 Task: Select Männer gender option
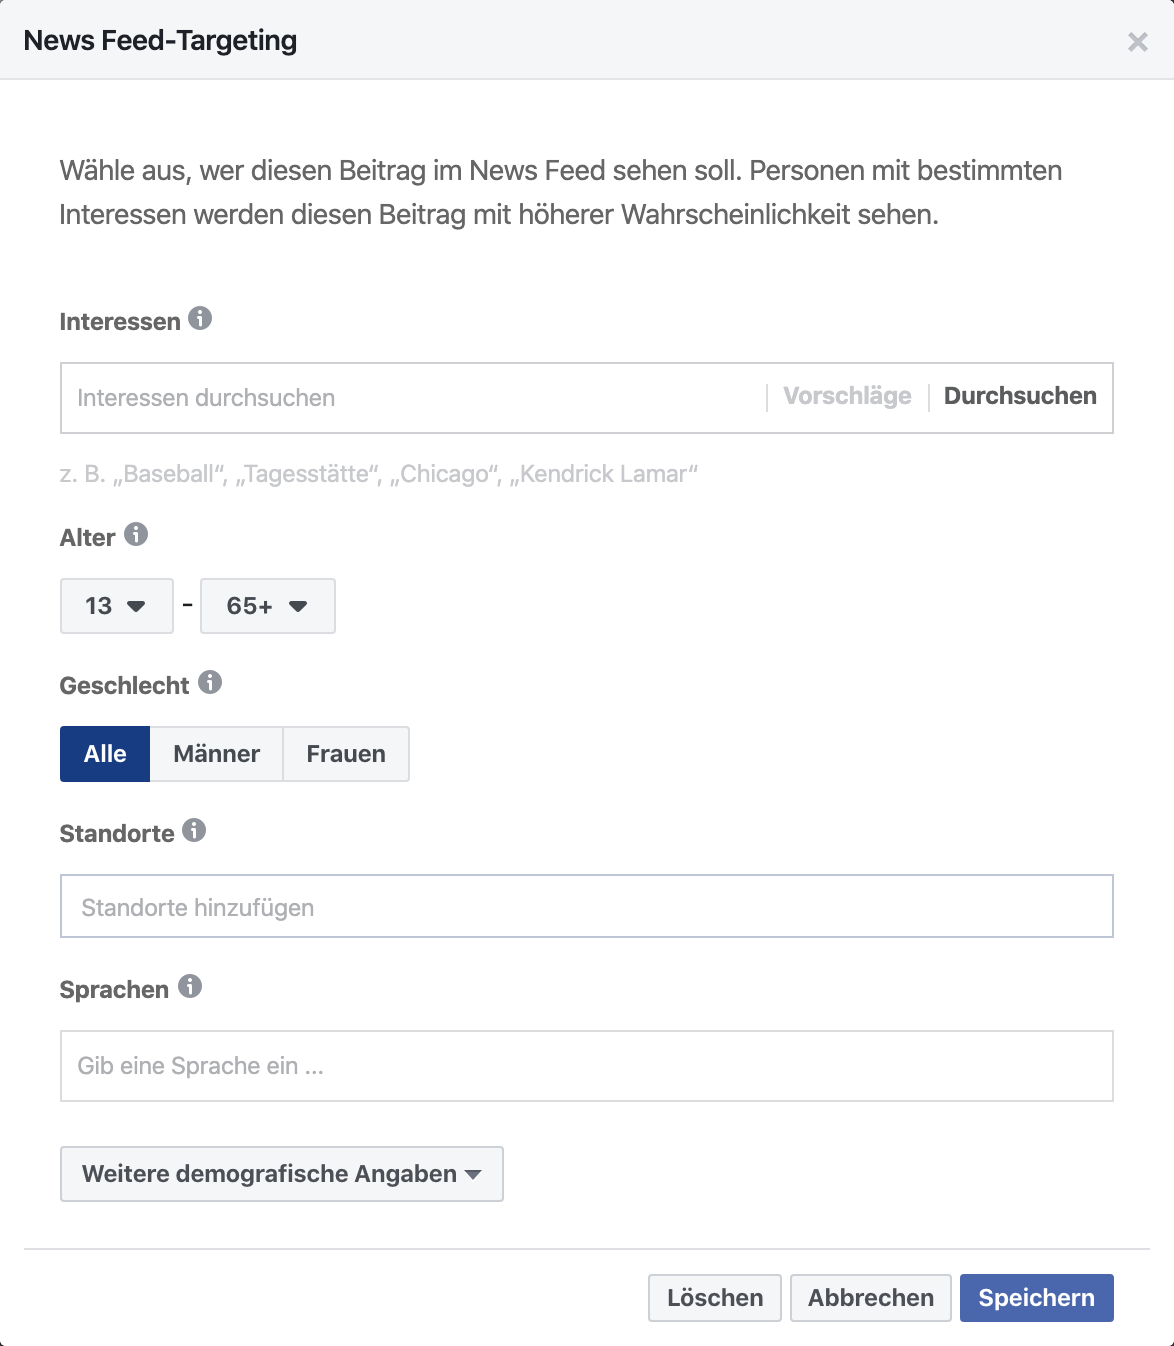(217, 754)
